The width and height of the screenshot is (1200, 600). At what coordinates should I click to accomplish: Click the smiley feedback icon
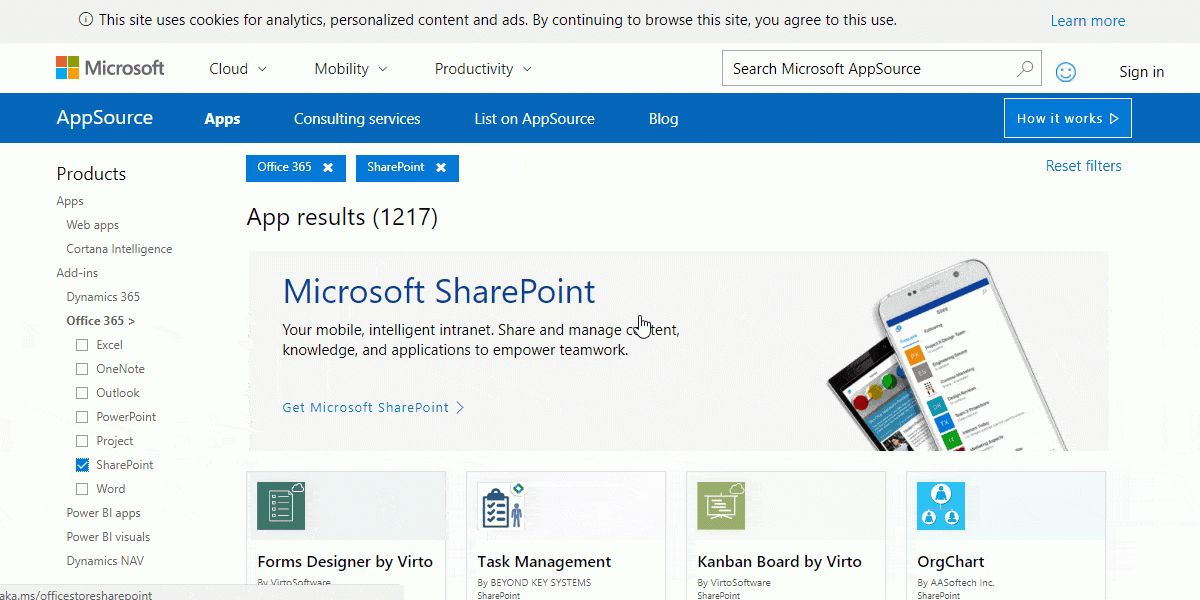coord(1066,71)
